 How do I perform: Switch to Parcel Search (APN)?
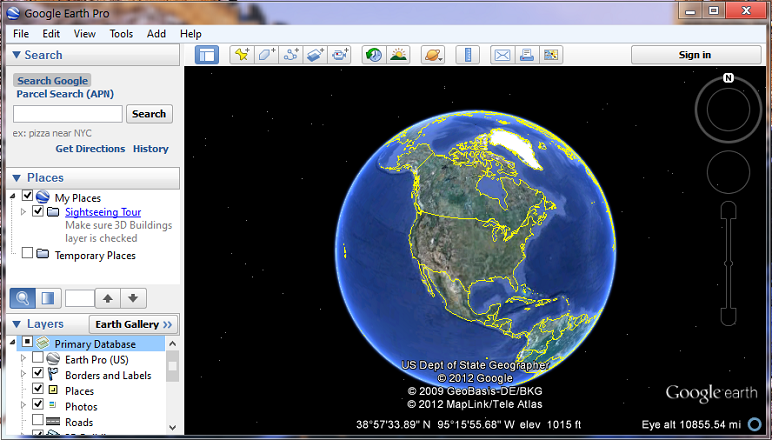[x=65, y=94]
